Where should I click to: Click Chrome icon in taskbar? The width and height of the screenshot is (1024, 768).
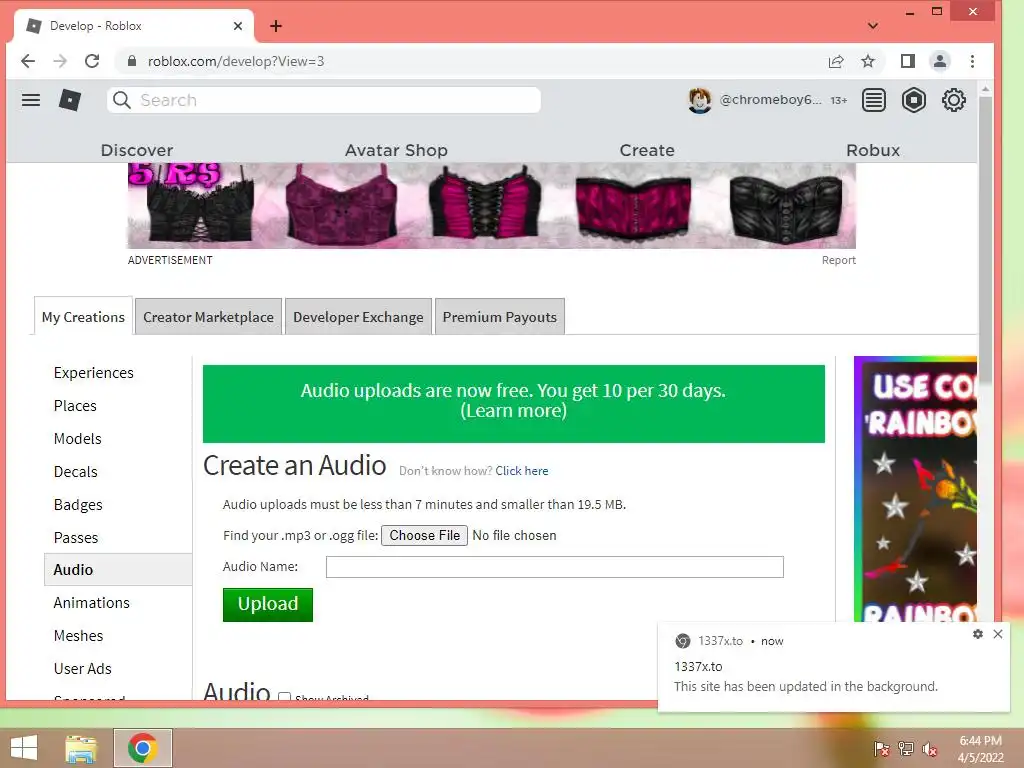142,748
